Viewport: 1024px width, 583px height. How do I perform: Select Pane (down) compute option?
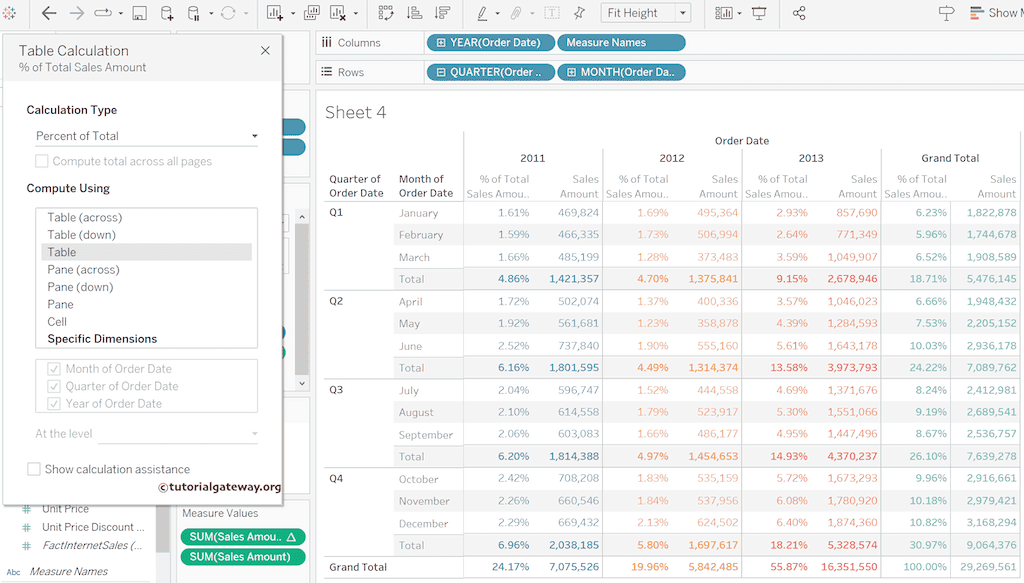coord(146,287)
